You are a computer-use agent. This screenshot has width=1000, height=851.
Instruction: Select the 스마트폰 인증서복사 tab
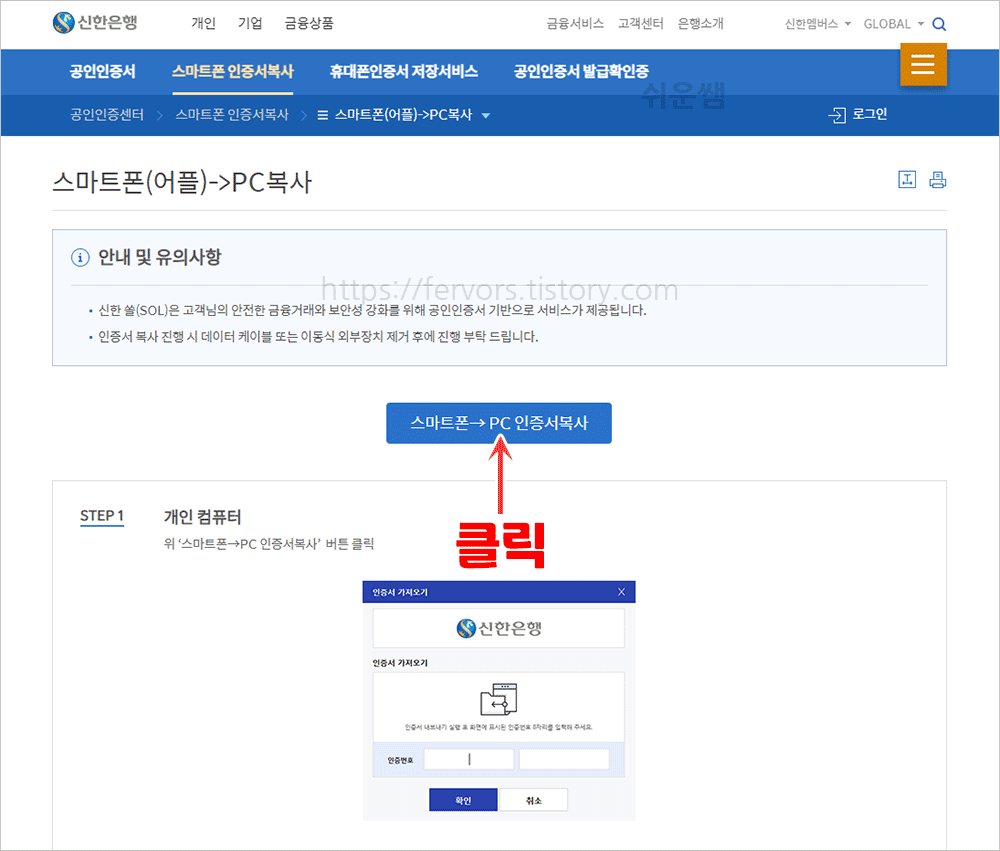[233, 71]
